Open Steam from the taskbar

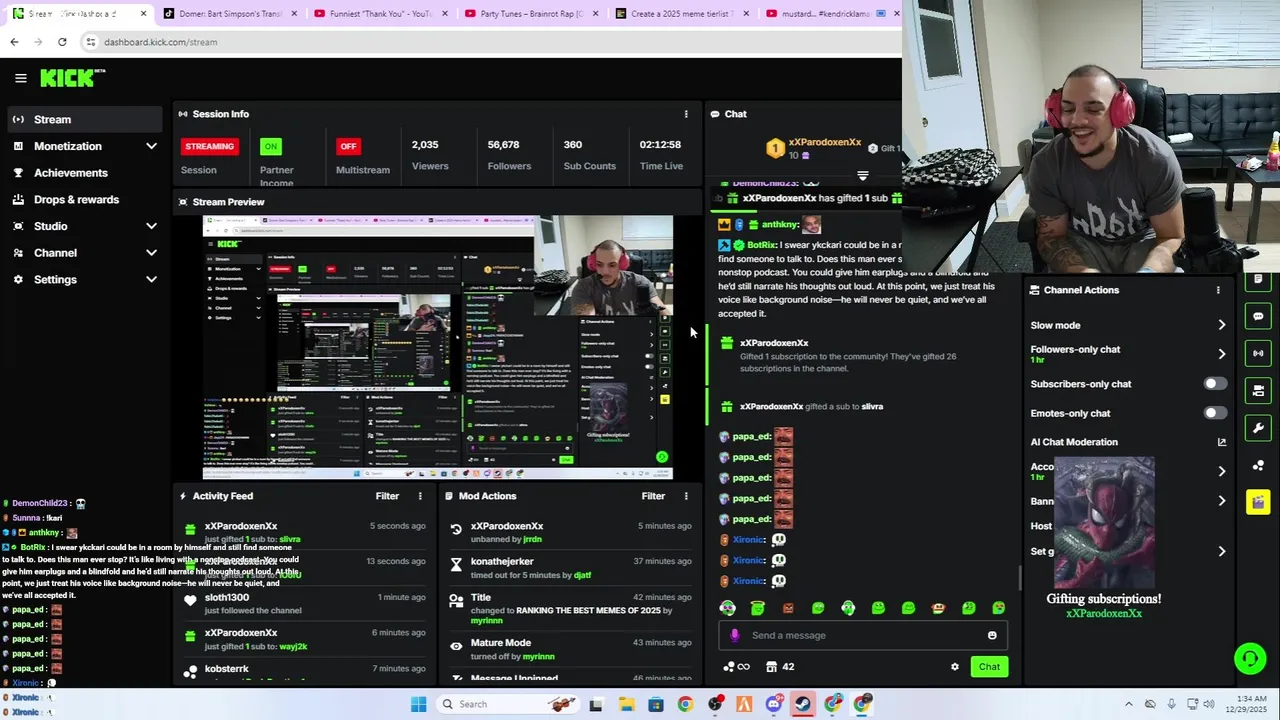(x=803, y=704)
